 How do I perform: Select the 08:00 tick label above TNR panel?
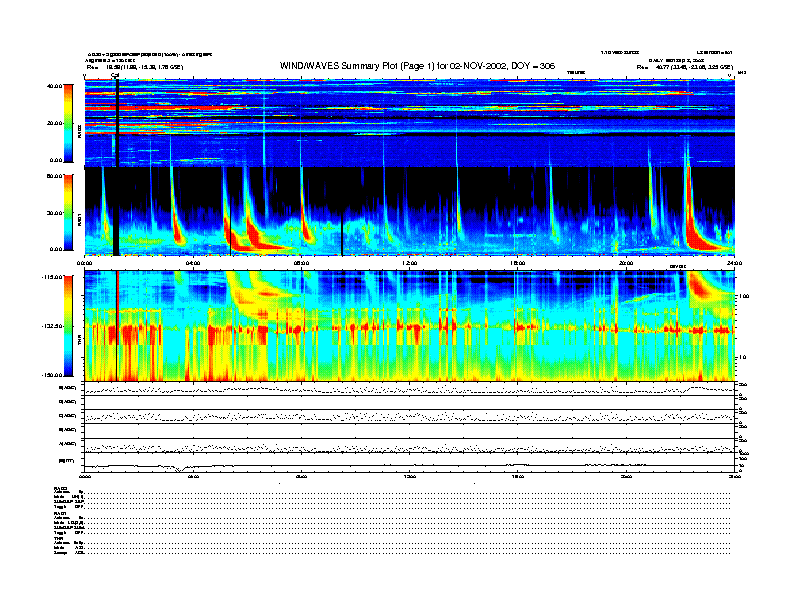click(302, 263)
